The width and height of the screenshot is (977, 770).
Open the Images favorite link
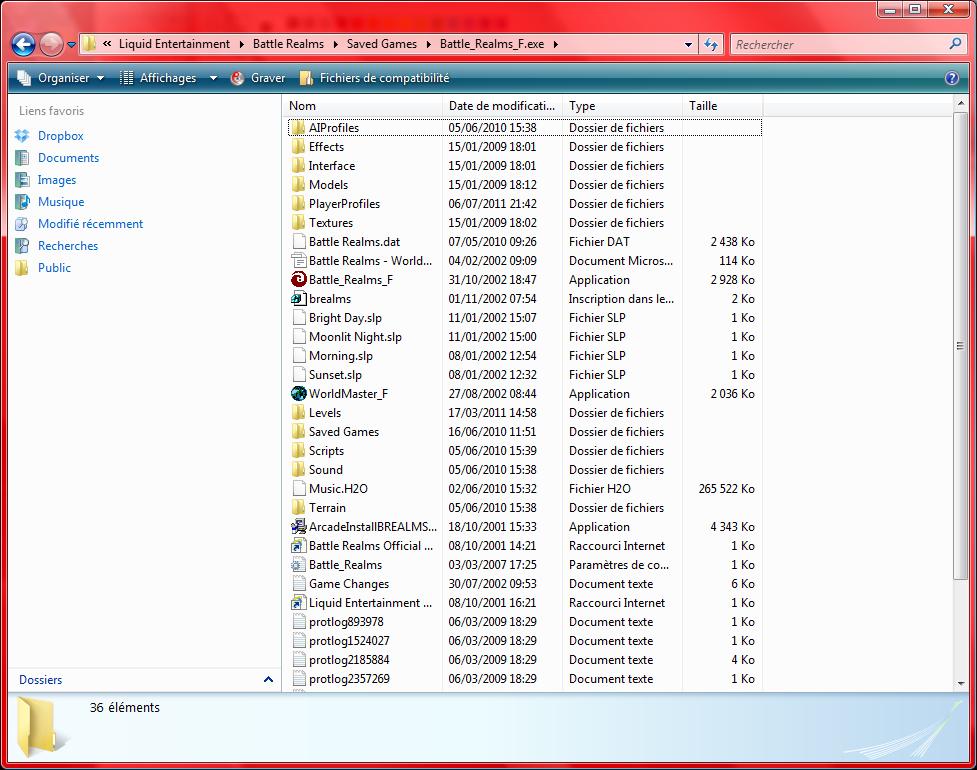[57, 180]
